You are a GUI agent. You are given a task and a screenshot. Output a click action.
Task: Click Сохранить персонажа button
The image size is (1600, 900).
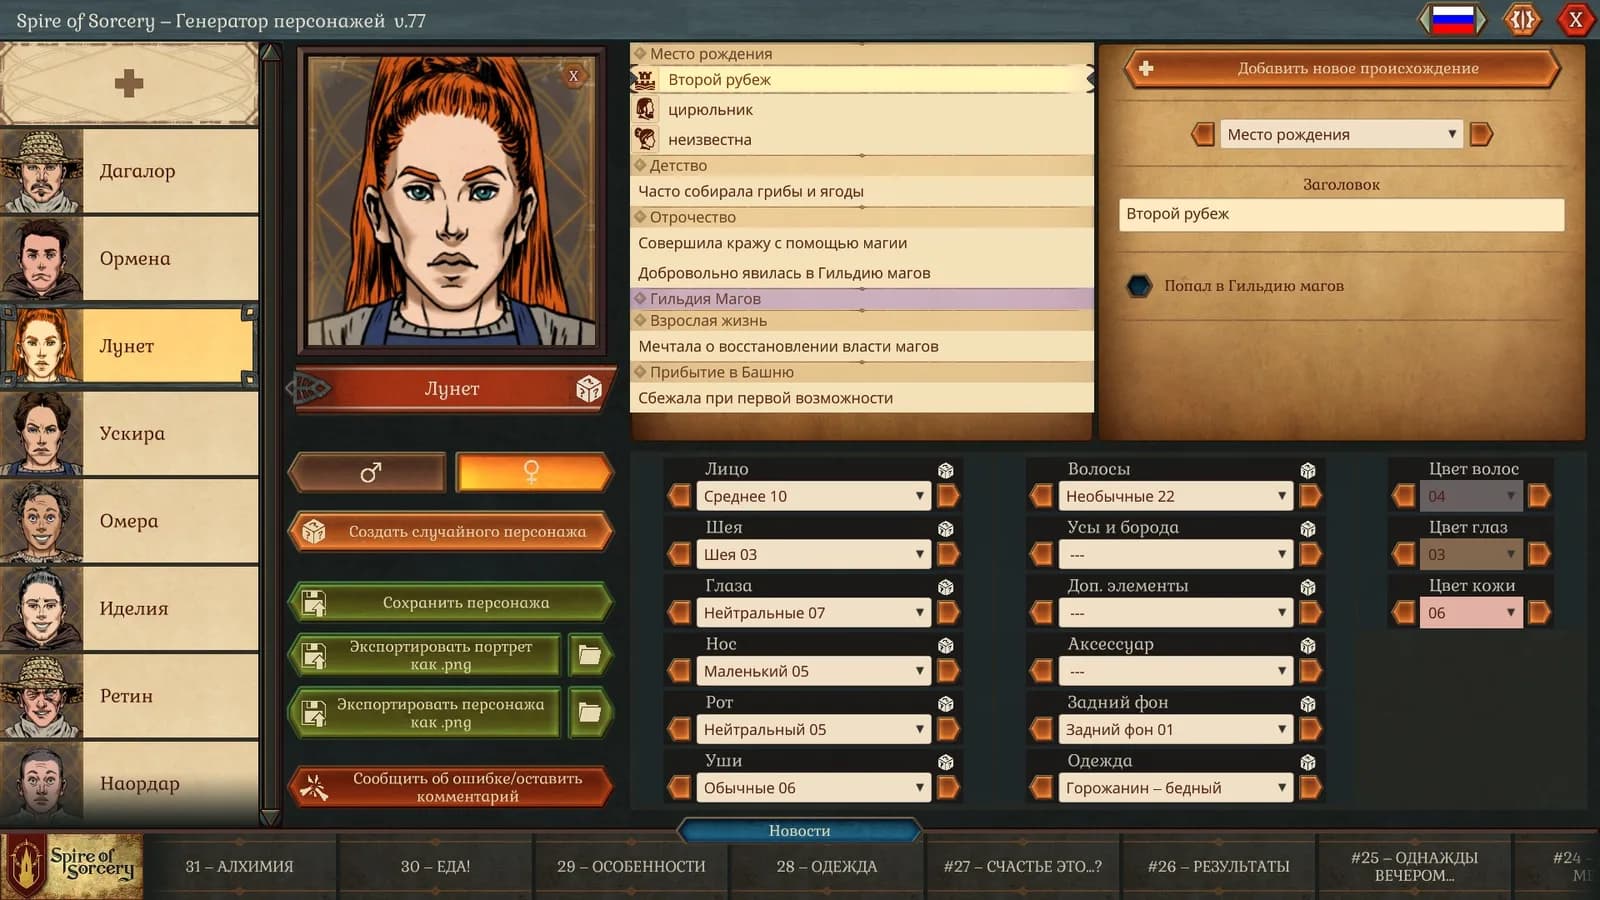451,603
